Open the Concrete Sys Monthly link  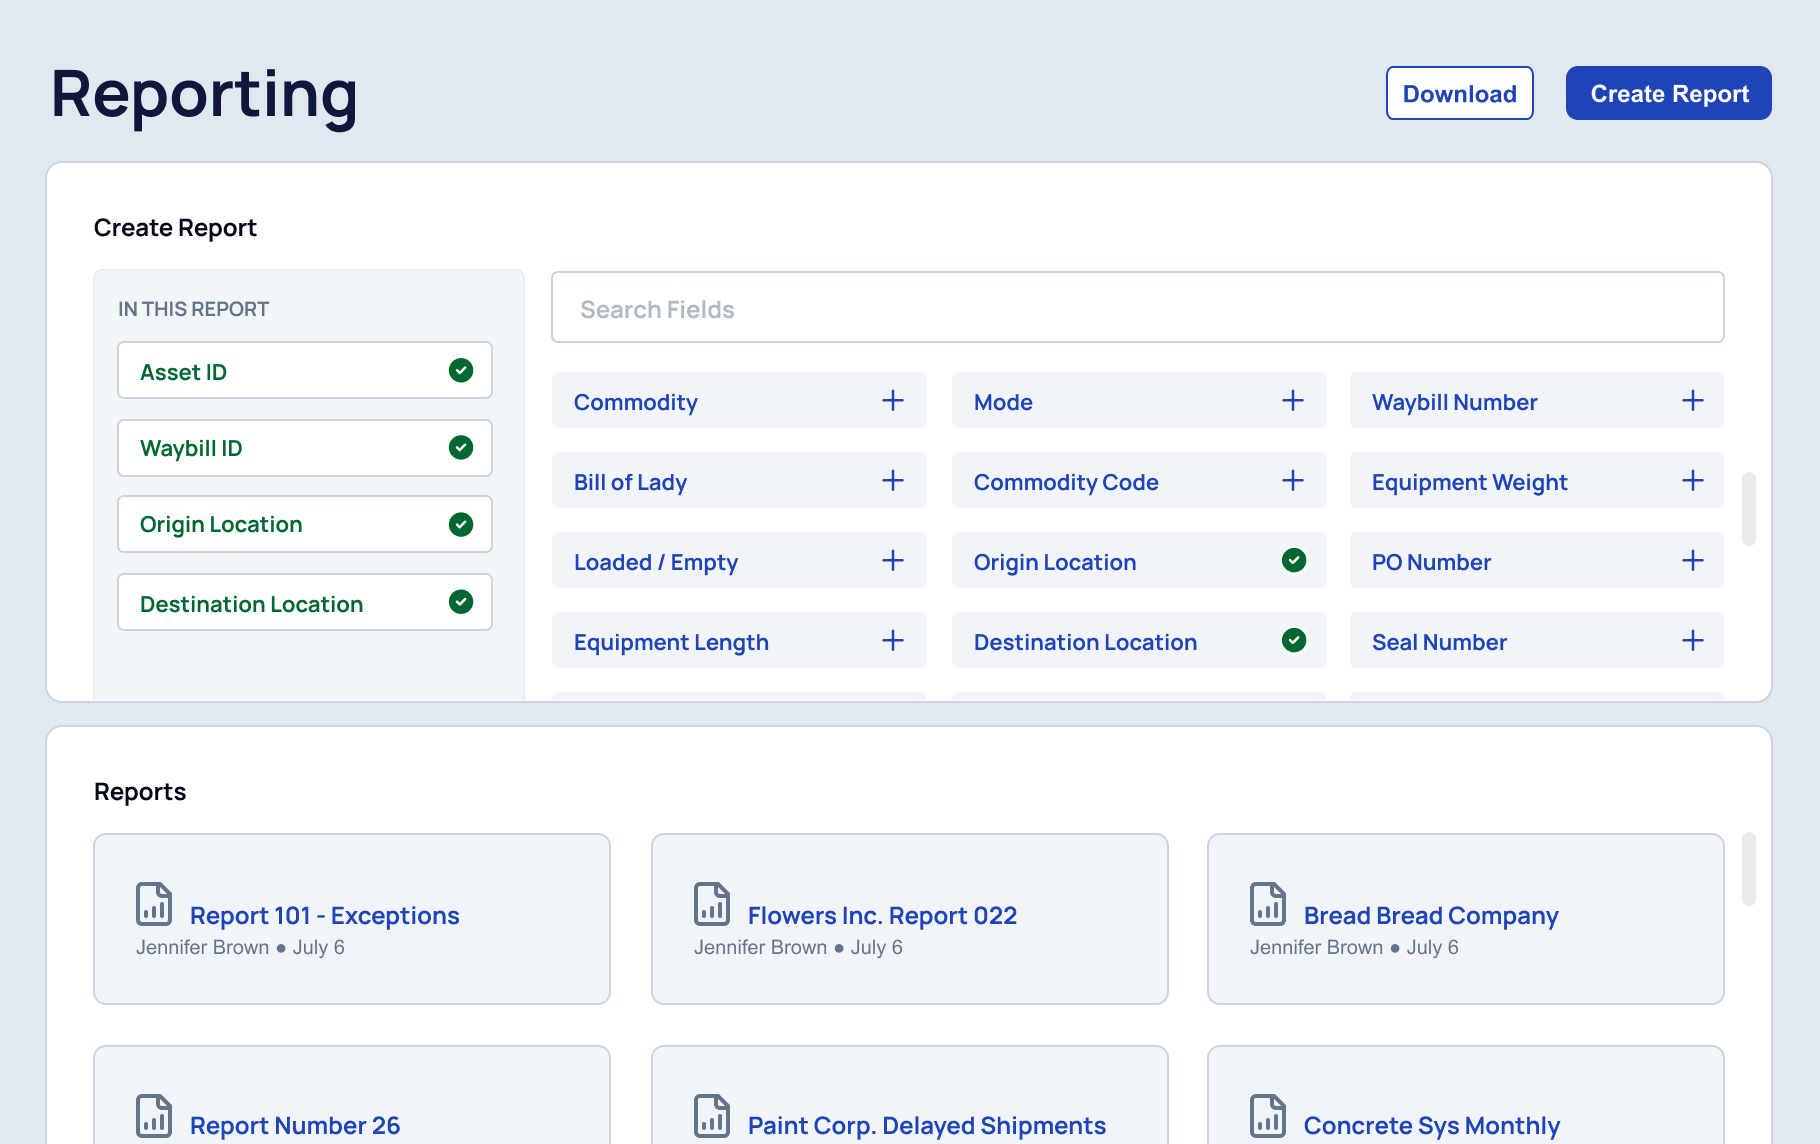(x=1432, y=1126)
